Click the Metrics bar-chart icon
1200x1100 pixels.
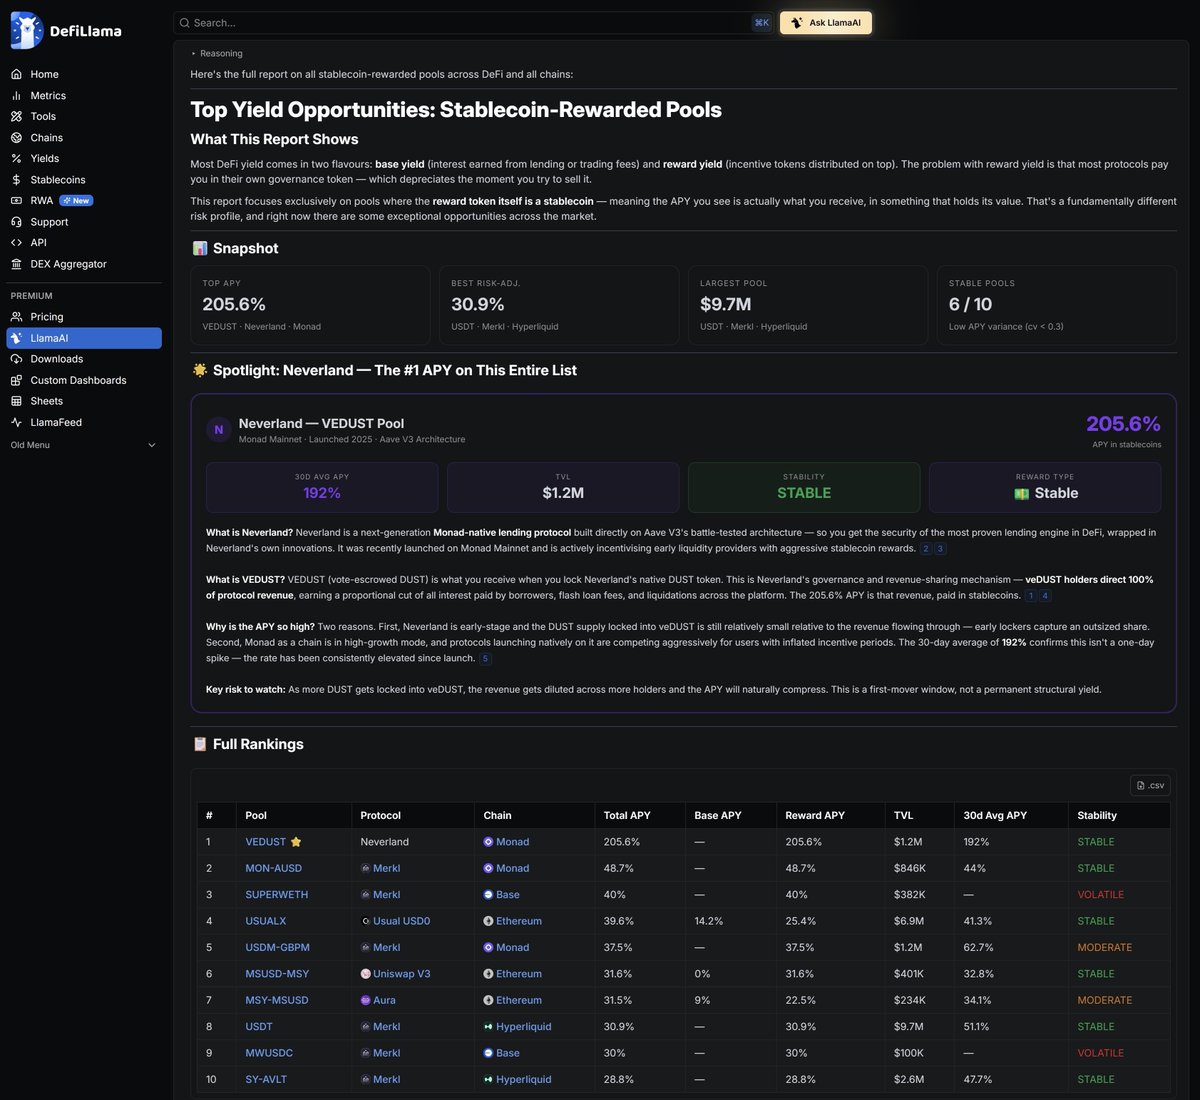[x=16, y=96]
